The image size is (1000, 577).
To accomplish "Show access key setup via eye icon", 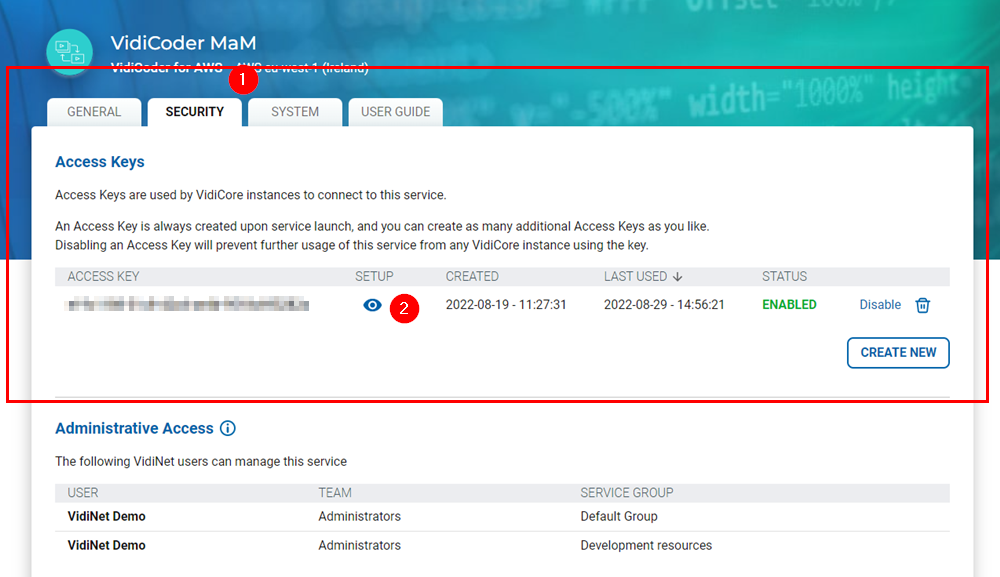I will [x=372, y=305].
